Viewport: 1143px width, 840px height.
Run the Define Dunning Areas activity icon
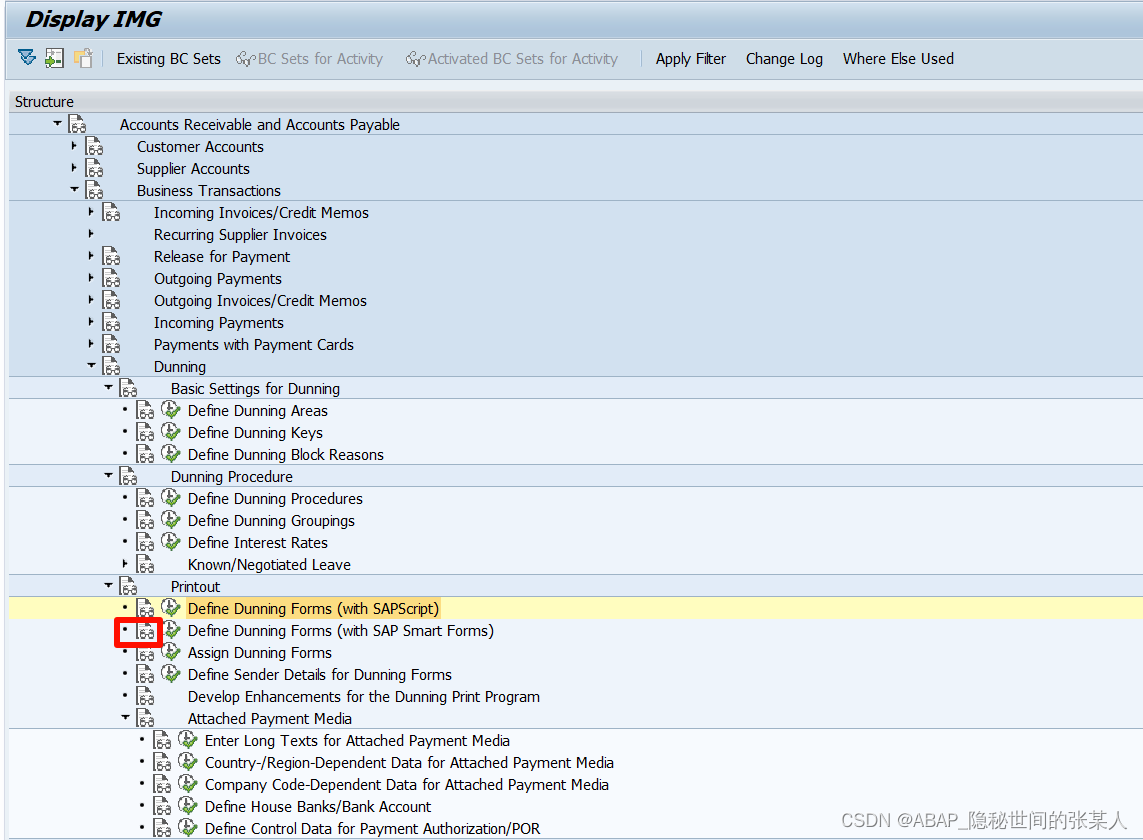click(x=171, y=410)
